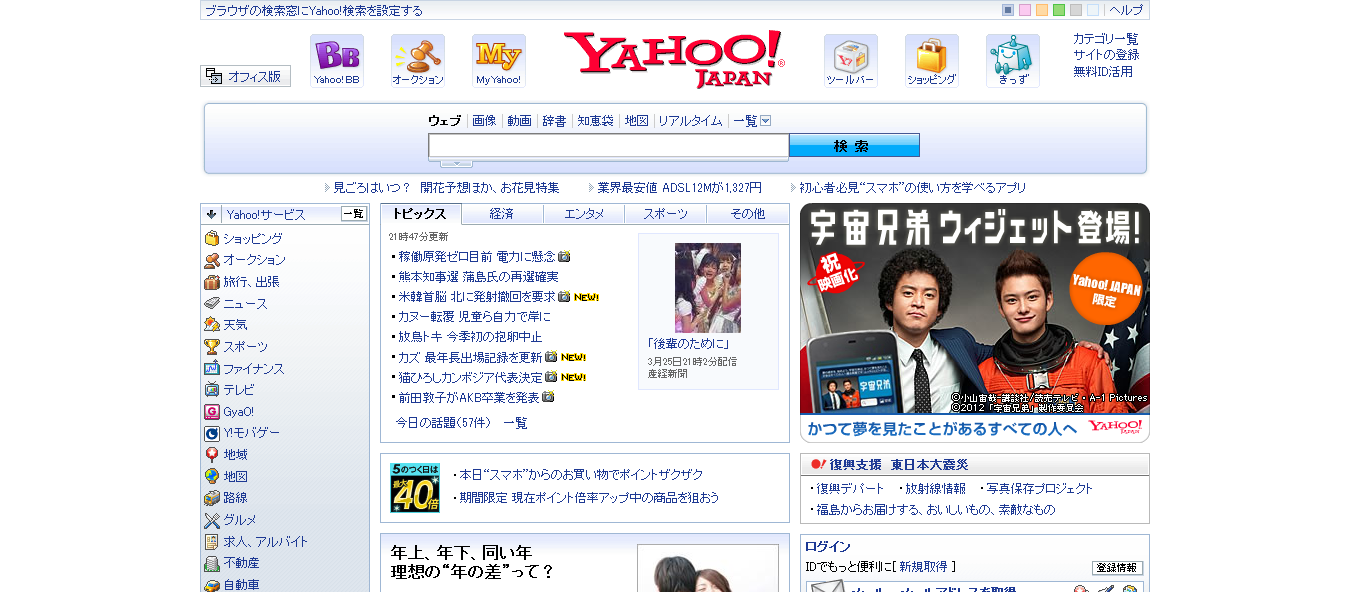Open the きっず robot icon
Screen dimensions: 1349x592
1013,61
